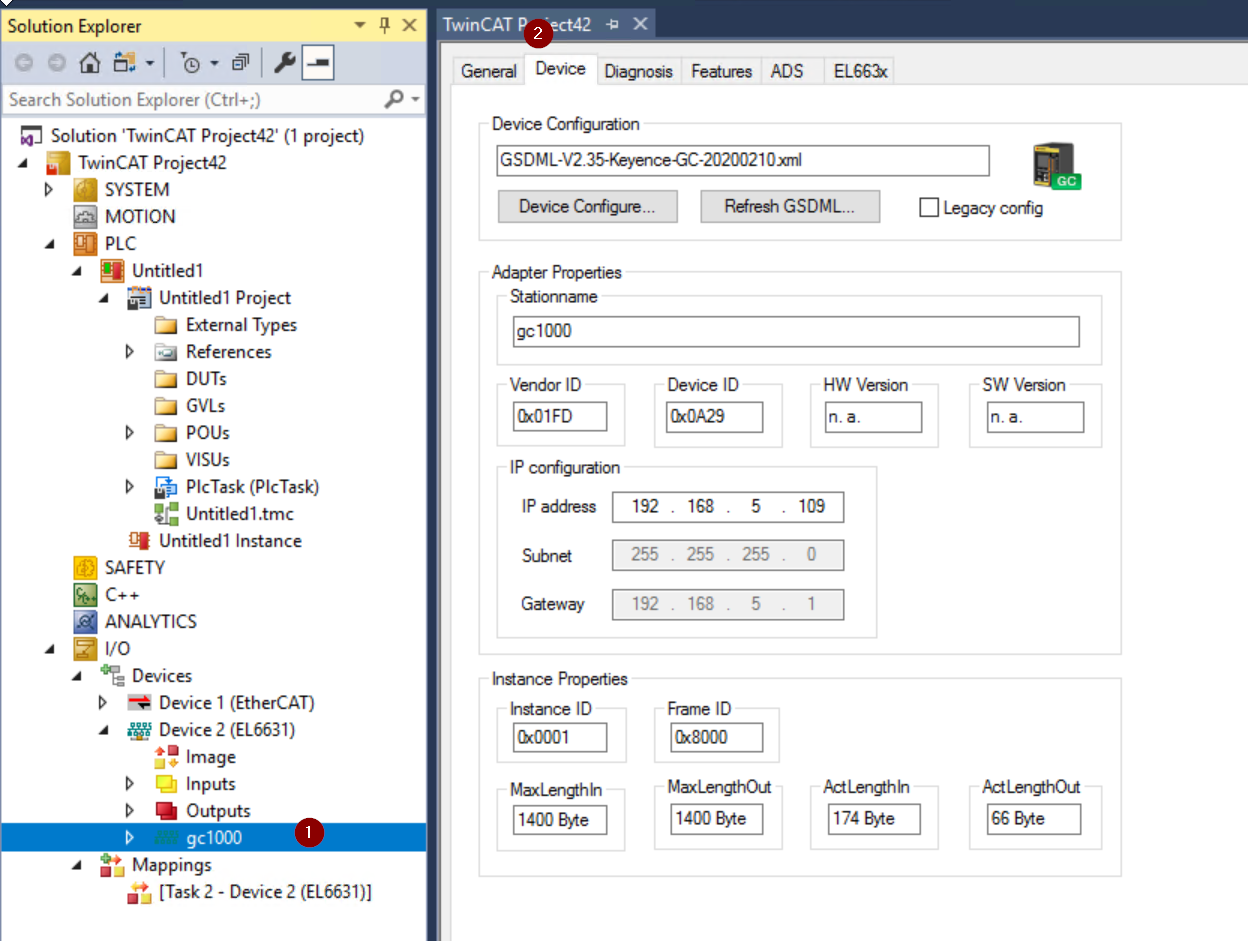This screenshot has height=941, width=1248.
Task: Select [Task 2 - Device 2 (EL6631)] mapping
Action: pos(264,892)
